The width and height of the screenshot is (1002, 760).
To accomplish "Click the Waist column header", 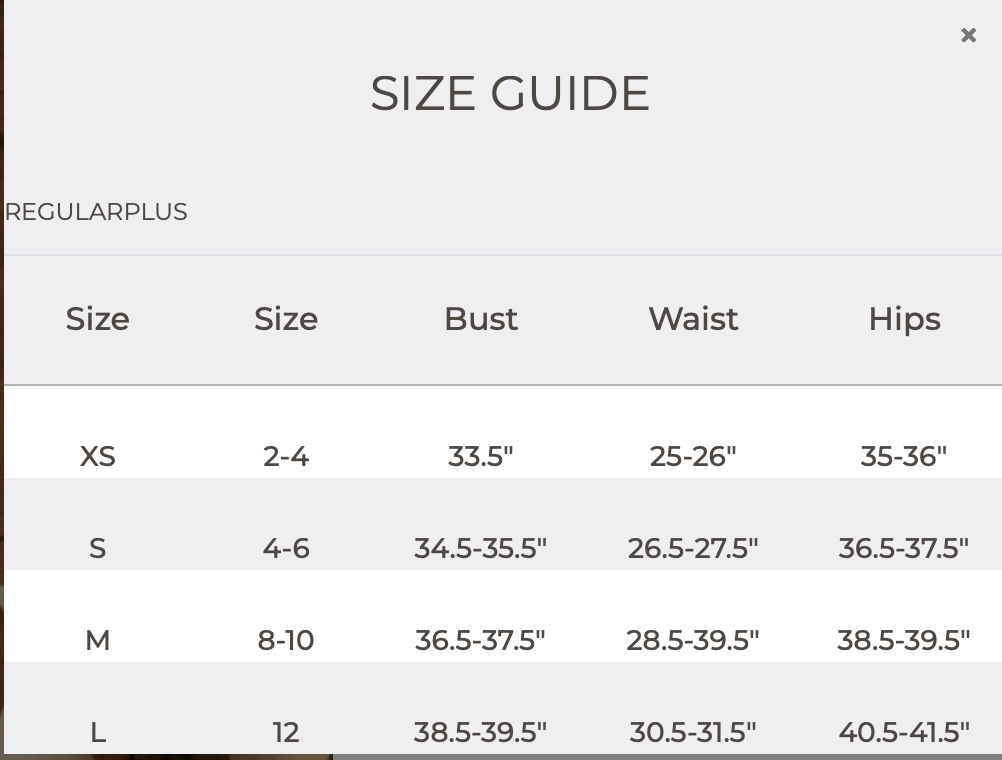I will pyautogui.click(x=693, y=319).
